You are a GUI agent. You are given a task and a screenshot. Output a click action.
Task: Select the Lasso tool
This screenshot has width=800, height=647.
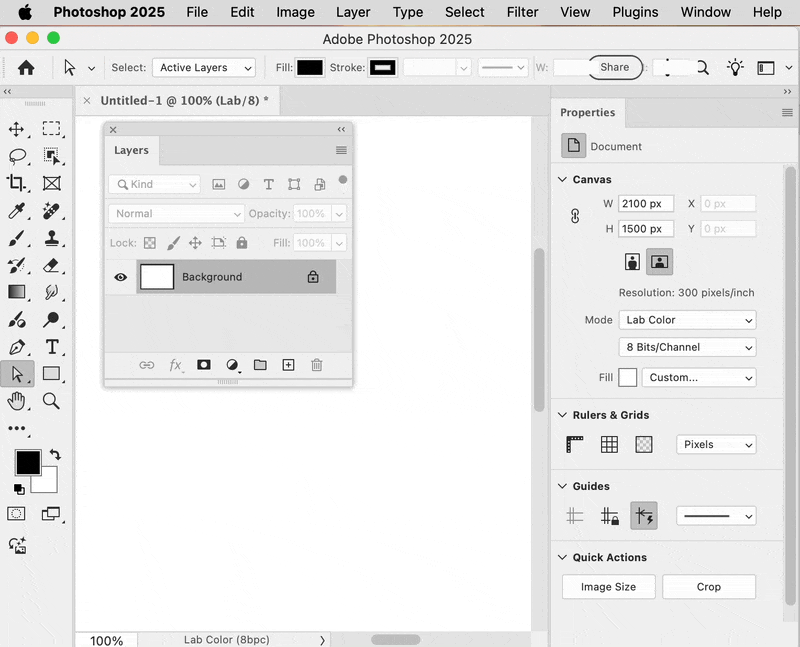[x=17, y=156]
